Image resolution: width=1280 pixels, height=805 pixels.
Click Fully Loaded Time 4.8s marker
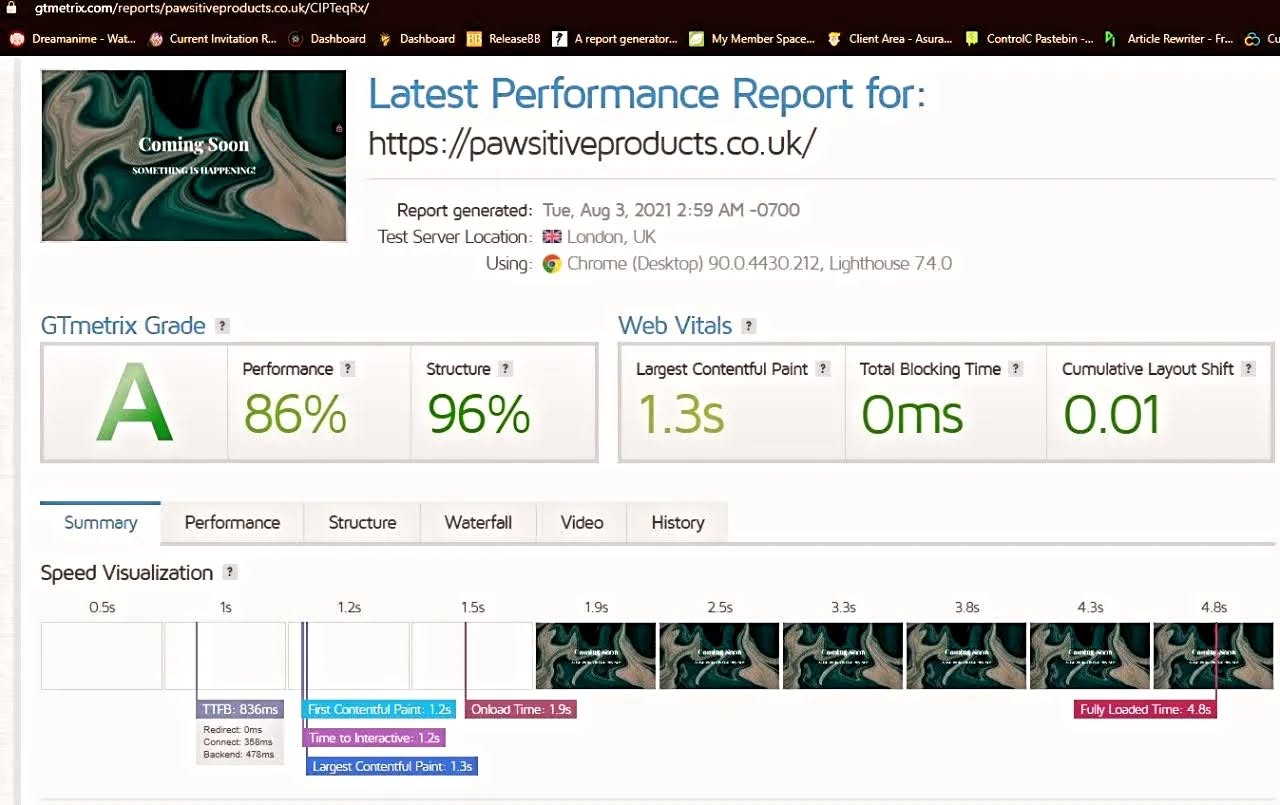point(1146,709)
